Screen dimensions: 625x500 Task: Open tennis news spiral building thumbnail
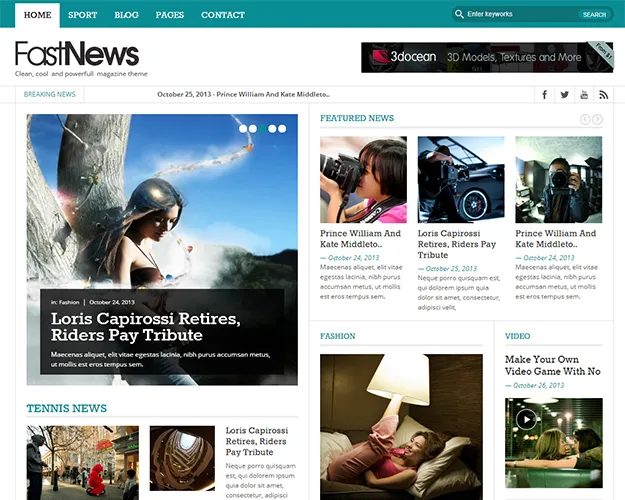tap(182, 458)
